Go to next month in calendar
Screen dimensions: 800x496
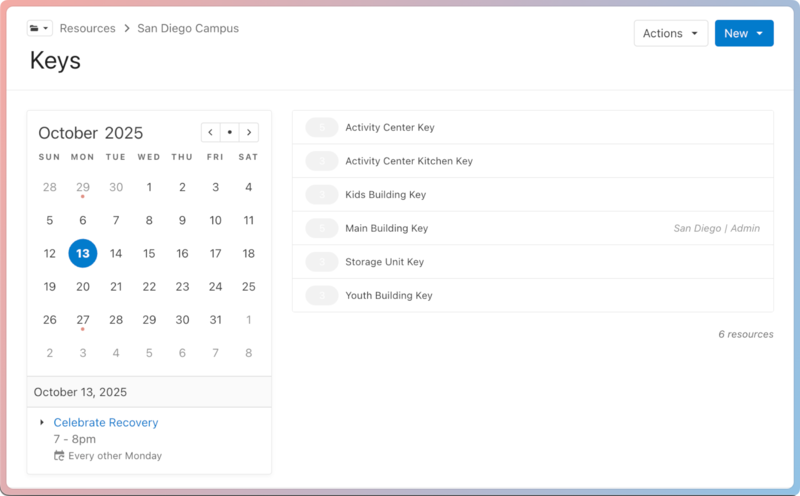[248, 132]
